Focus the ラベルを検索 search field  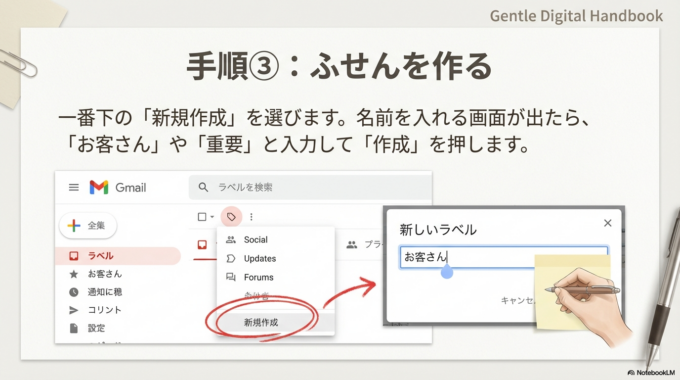coord(310,187)
